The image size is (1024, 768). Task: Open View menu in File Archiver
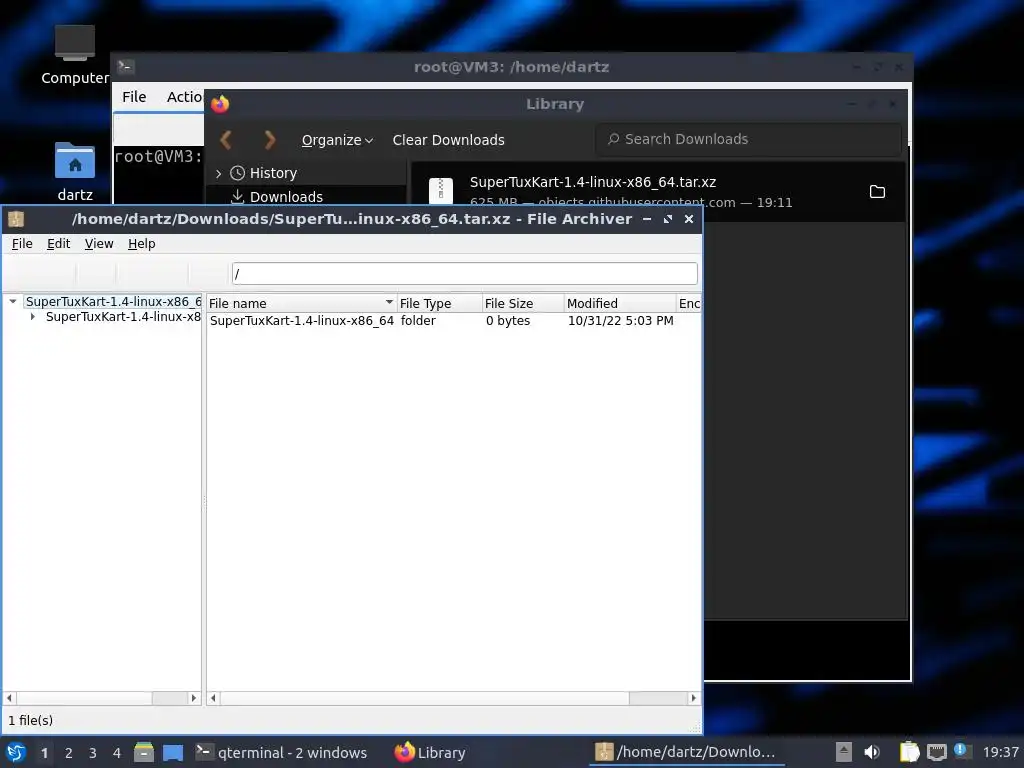coord(99,244)
